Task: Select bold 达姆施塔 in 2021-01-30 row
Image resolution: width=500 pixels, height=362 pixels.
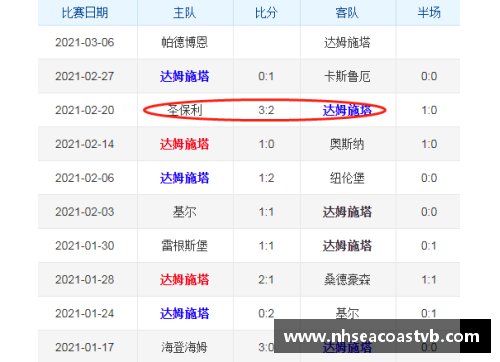Action: [x=347, y=246]
